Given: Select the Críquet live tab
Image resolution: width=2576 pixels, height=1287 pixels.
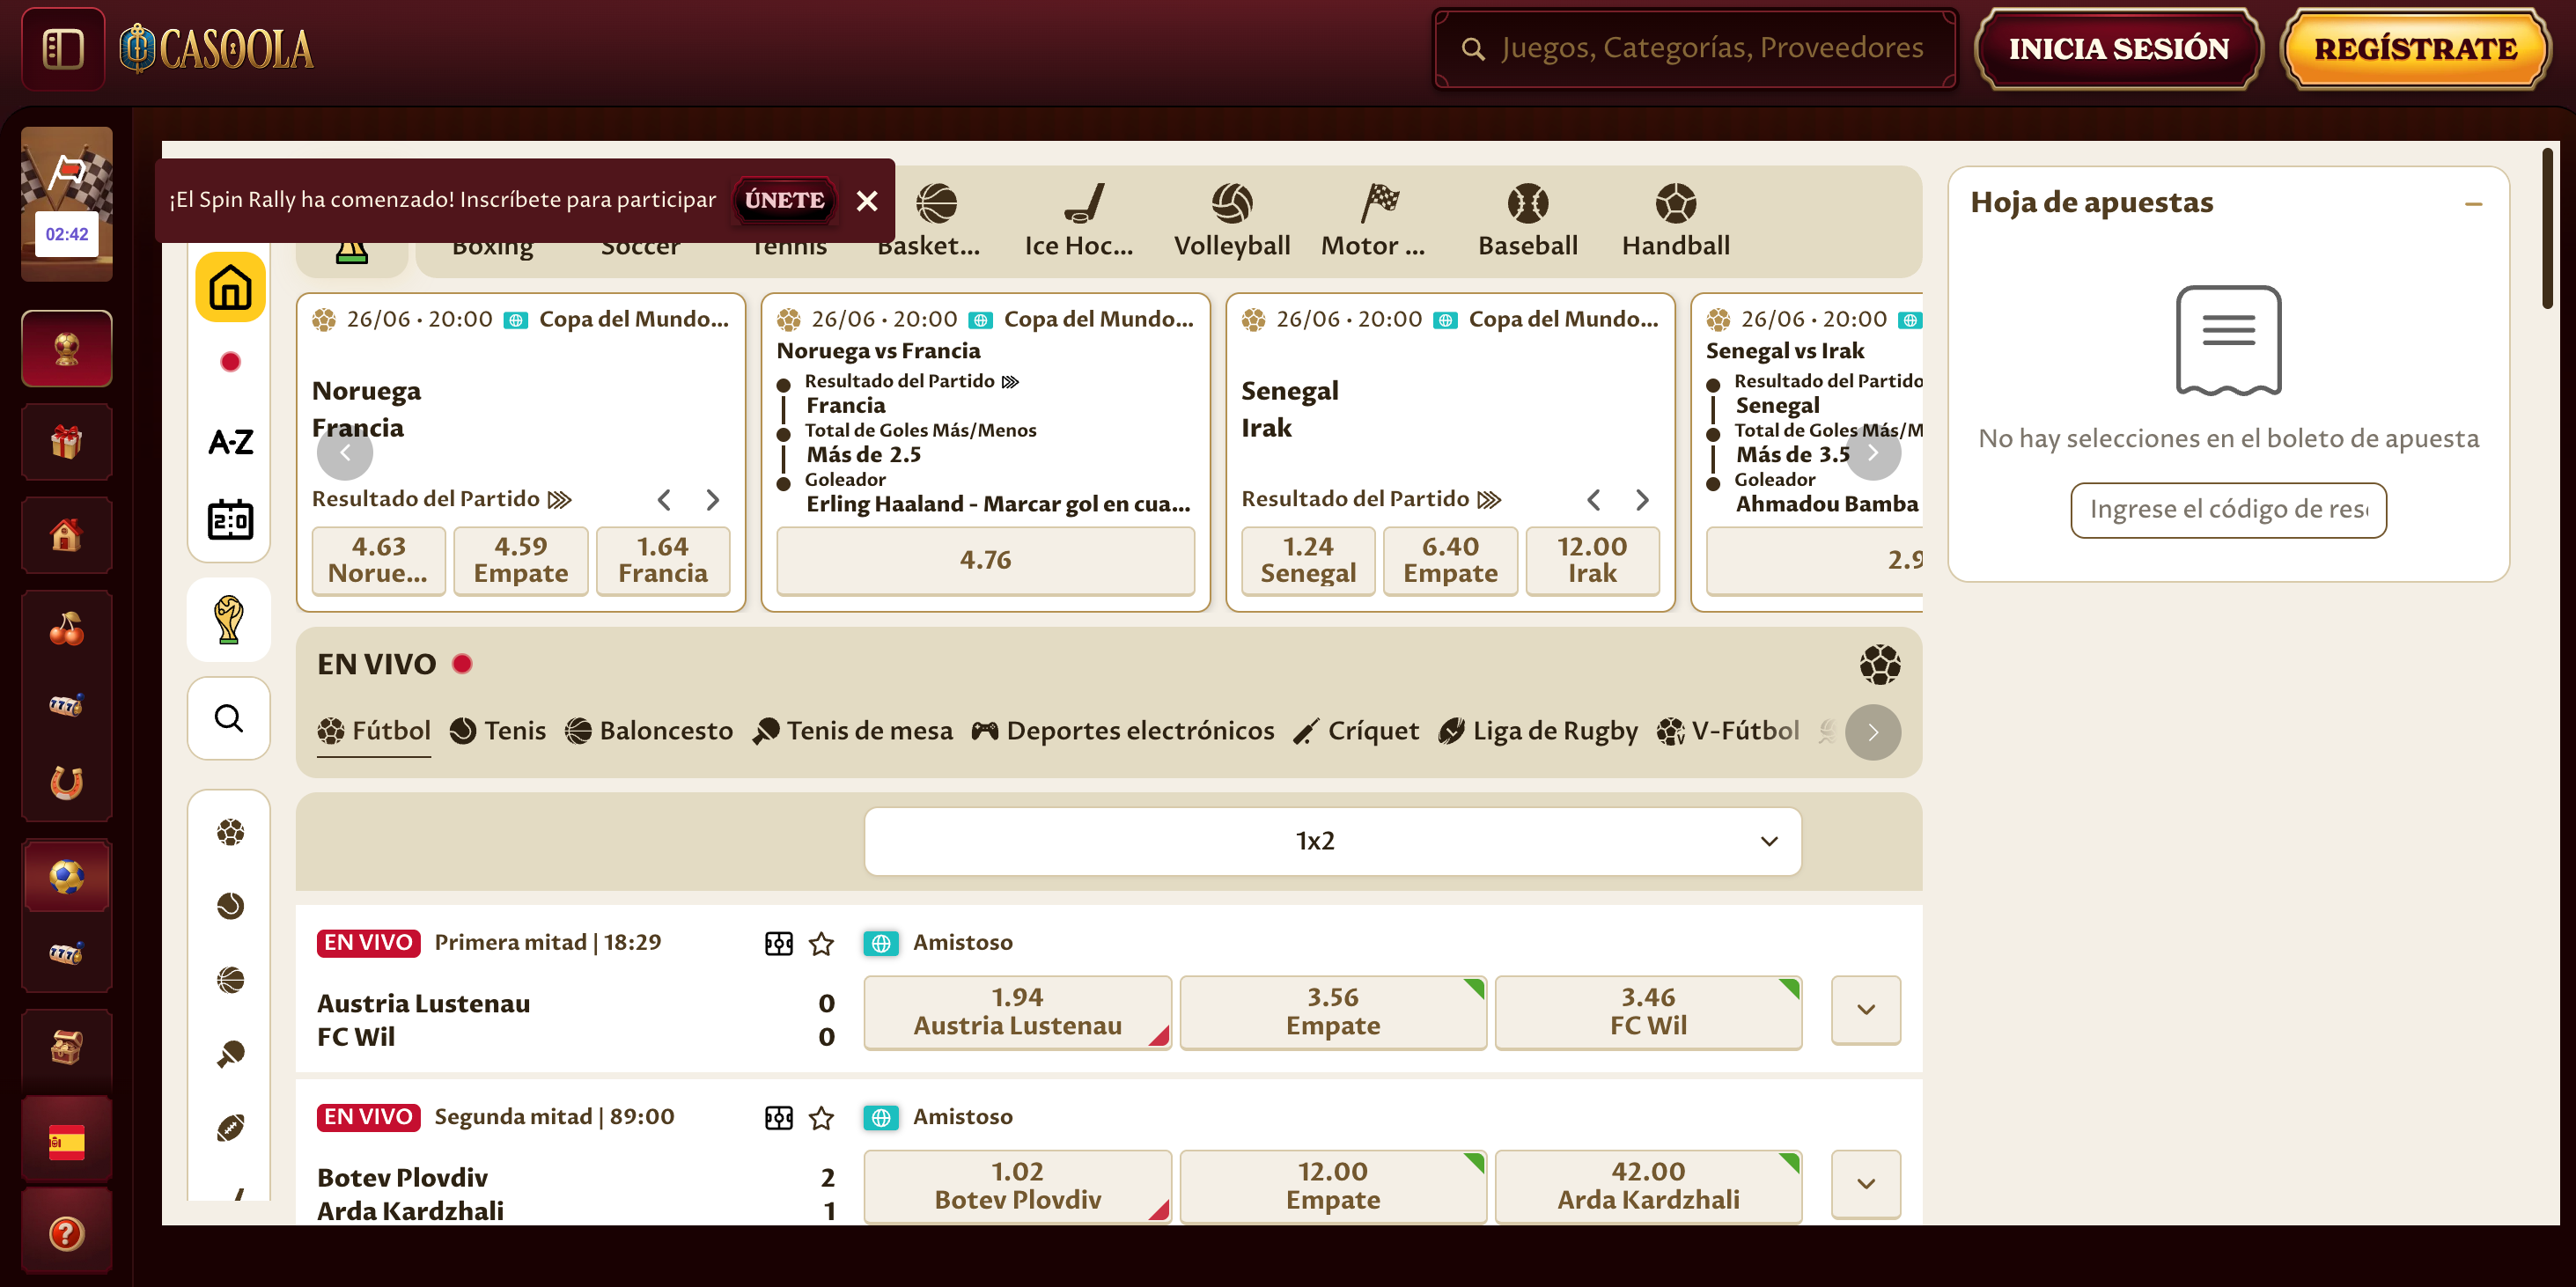Looking at the screenshot, I should pos(1356,731).
